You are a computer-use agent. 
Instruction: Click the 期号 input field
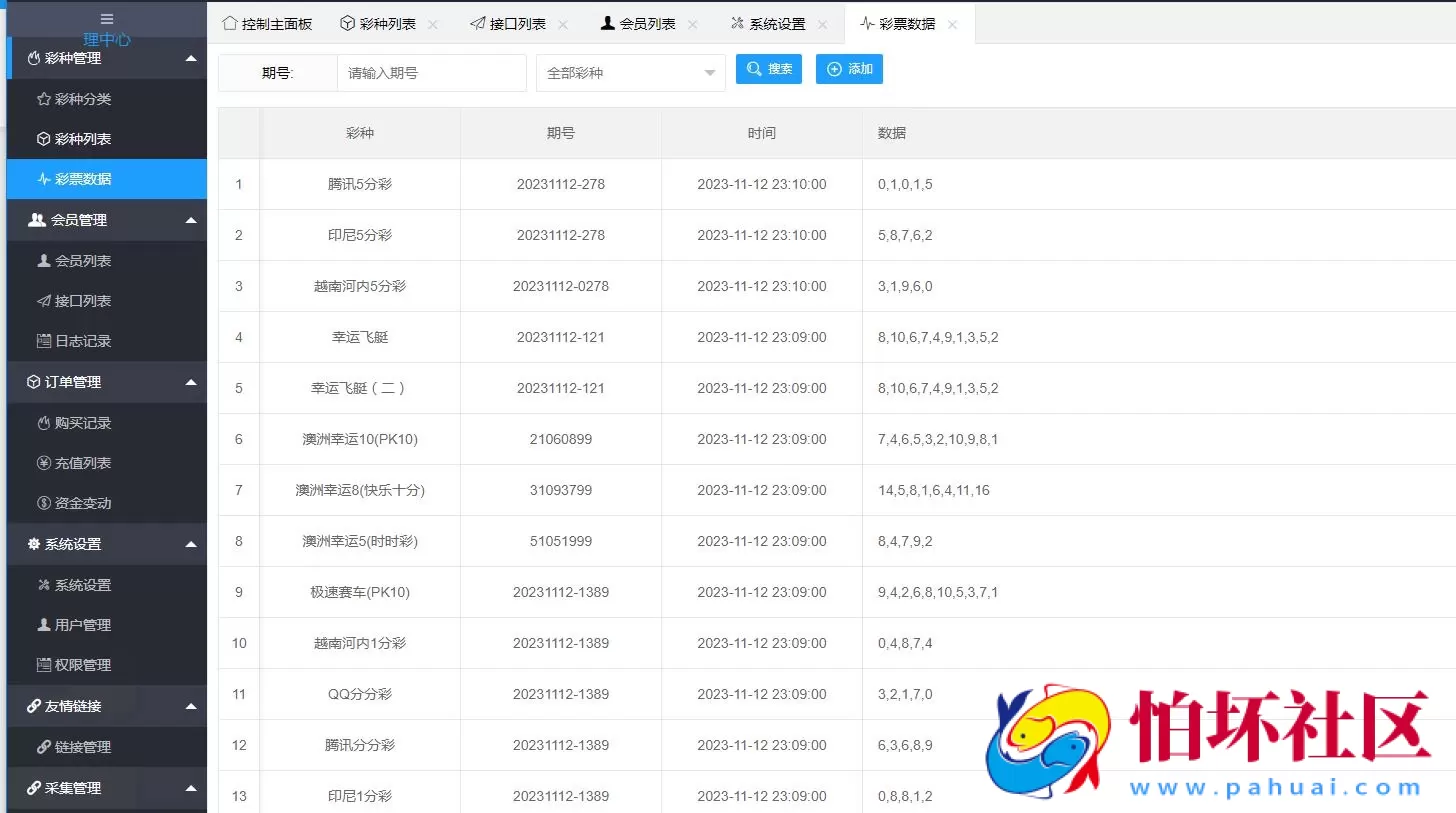[430, 72]
